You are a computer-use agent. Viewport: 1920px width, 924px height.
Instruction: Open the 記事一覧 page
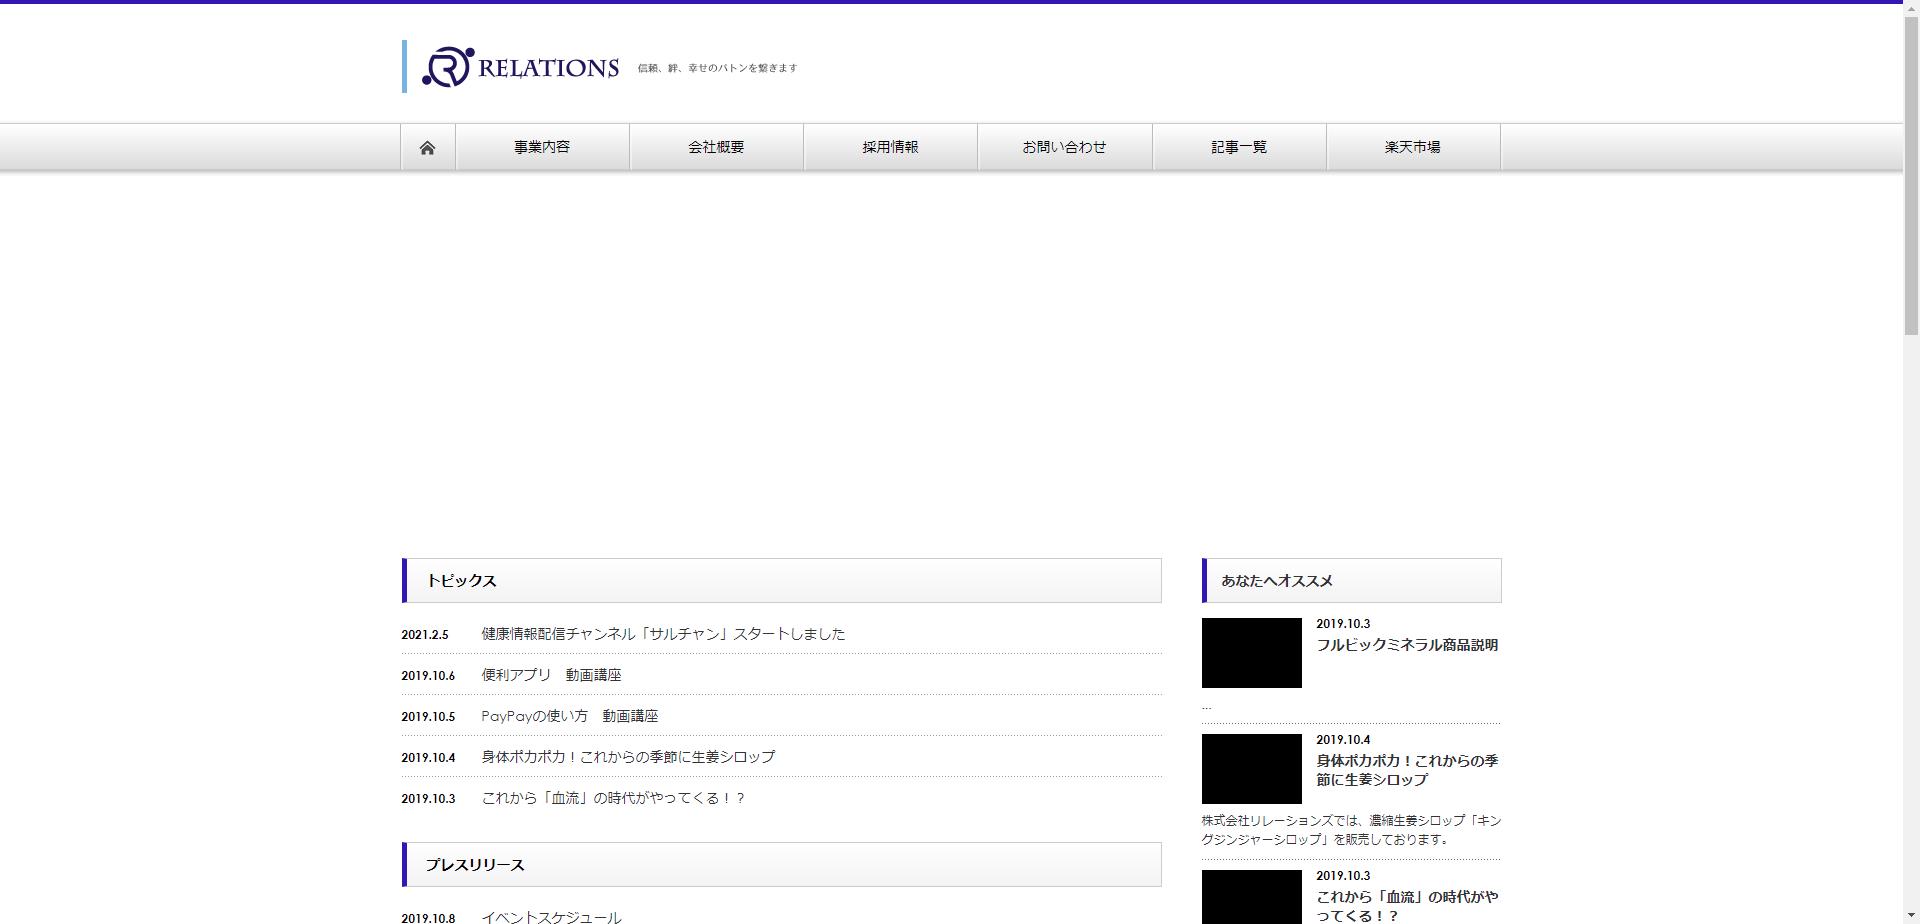point(1238,146)
